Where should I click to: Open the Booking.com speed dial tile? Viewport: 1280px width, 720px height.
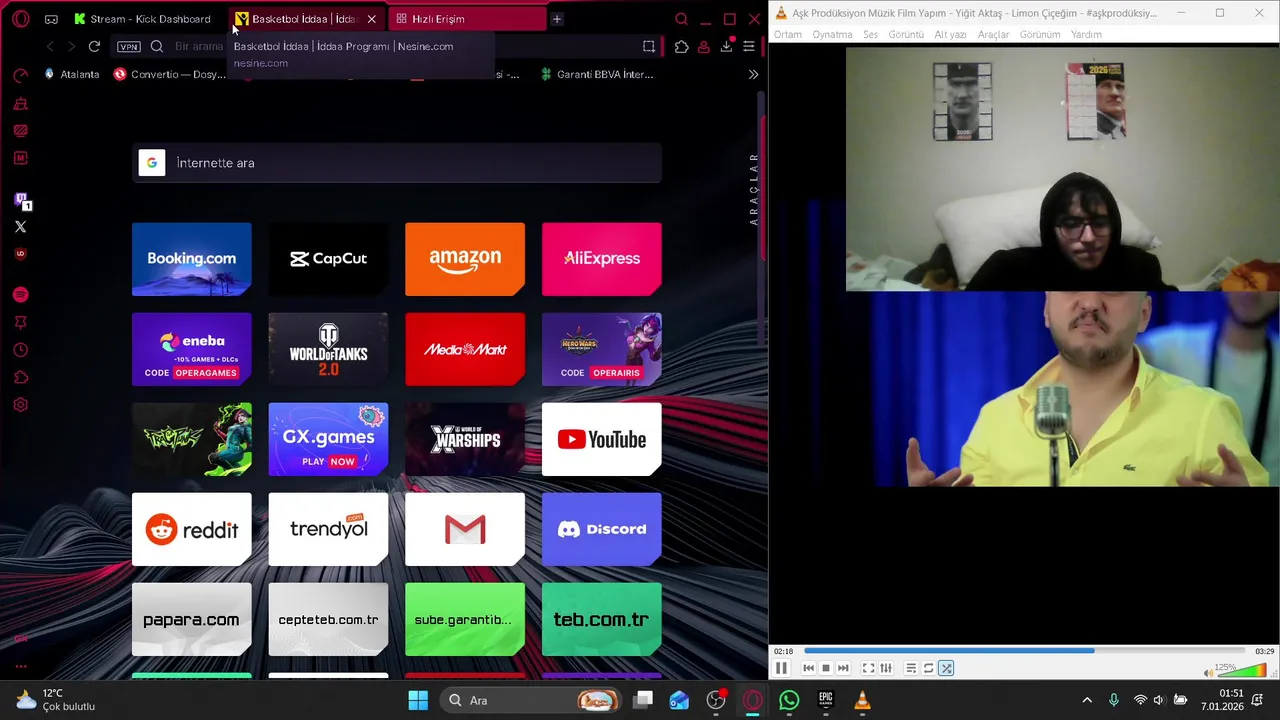[191, 259]
